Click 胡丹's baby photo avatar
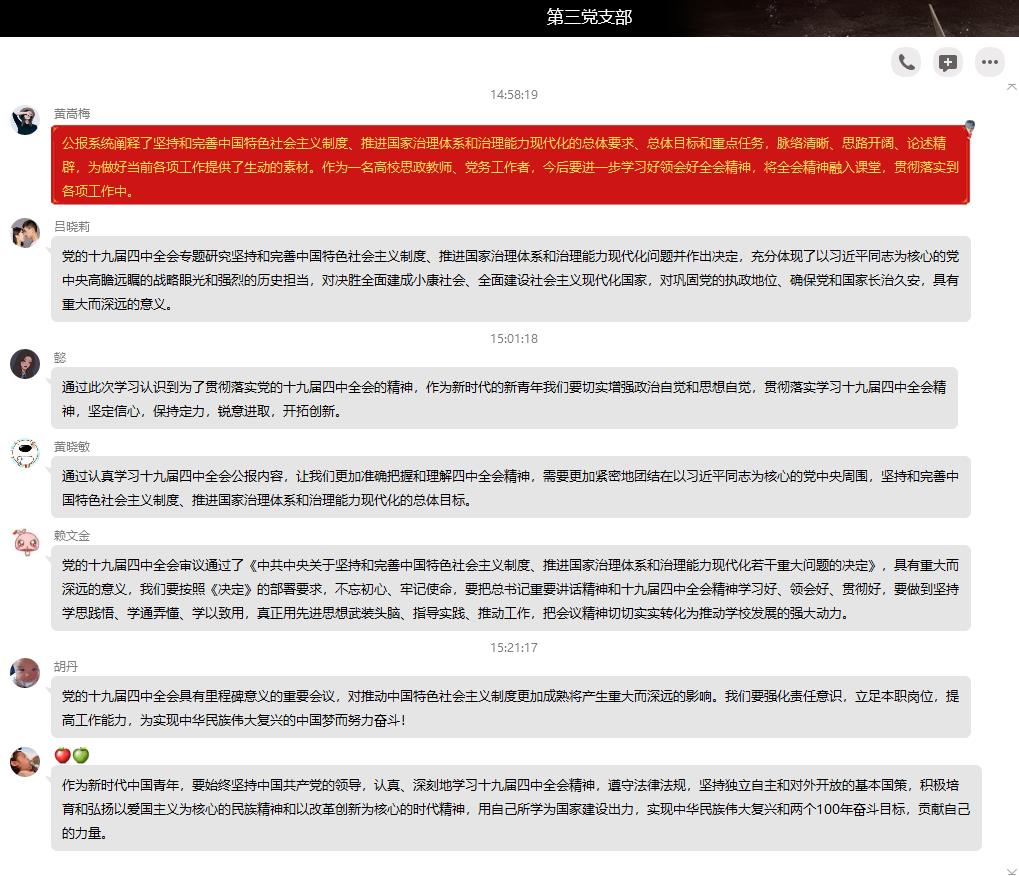Viewport: 1019px width, 876px height. pyautogui.click(x=25, y=673)
